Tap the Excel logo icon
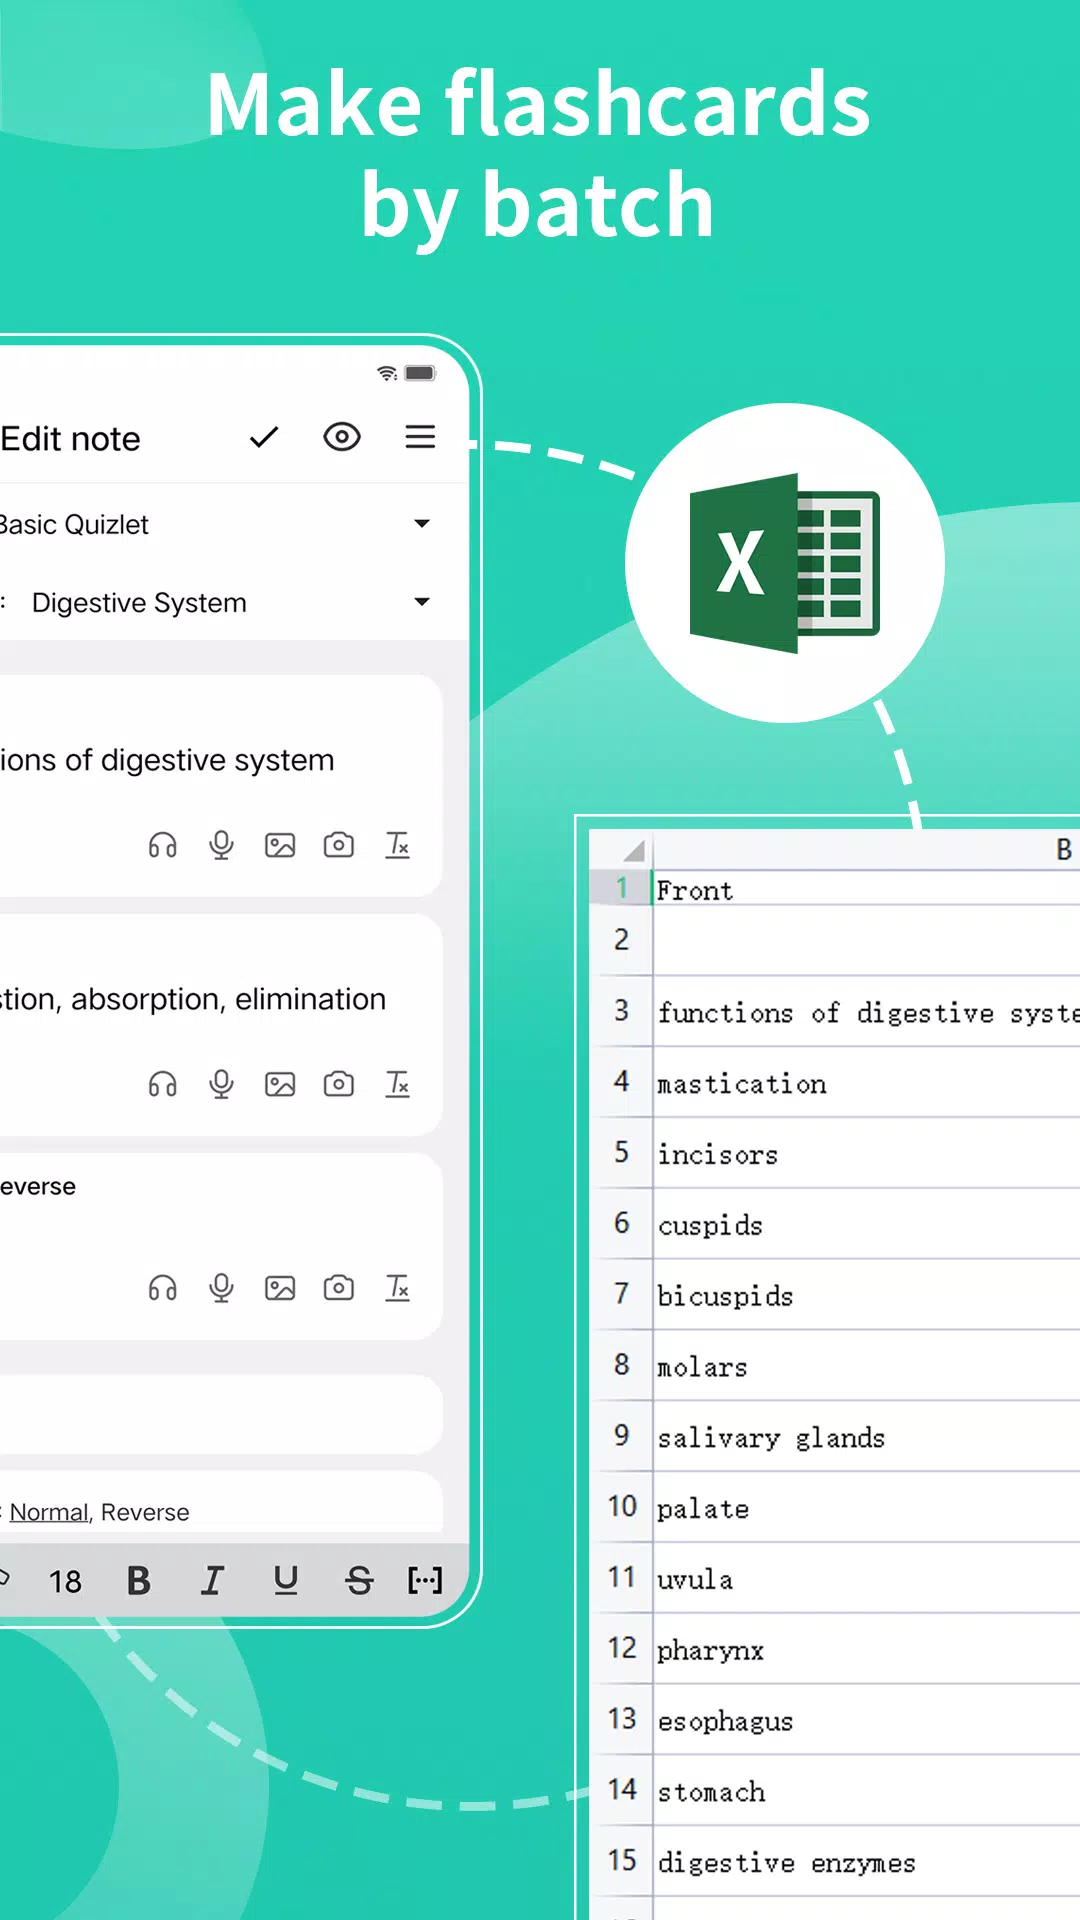The width and height of the screenshot is (1080, 1920). [785, 563]
